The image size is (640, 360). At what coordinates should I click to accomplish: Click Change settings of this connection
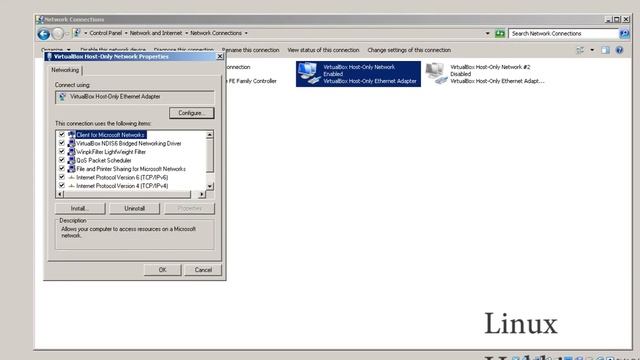pos(409,50)
